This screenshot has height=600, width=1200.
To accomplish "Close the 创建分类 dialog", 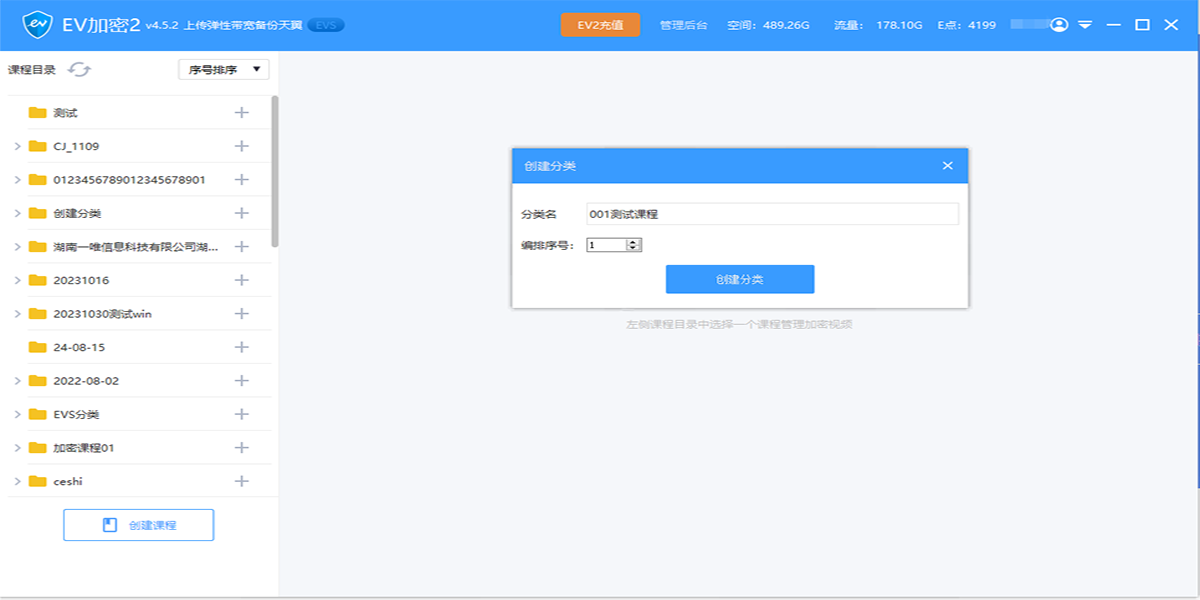I will click(x=947, y=166).
